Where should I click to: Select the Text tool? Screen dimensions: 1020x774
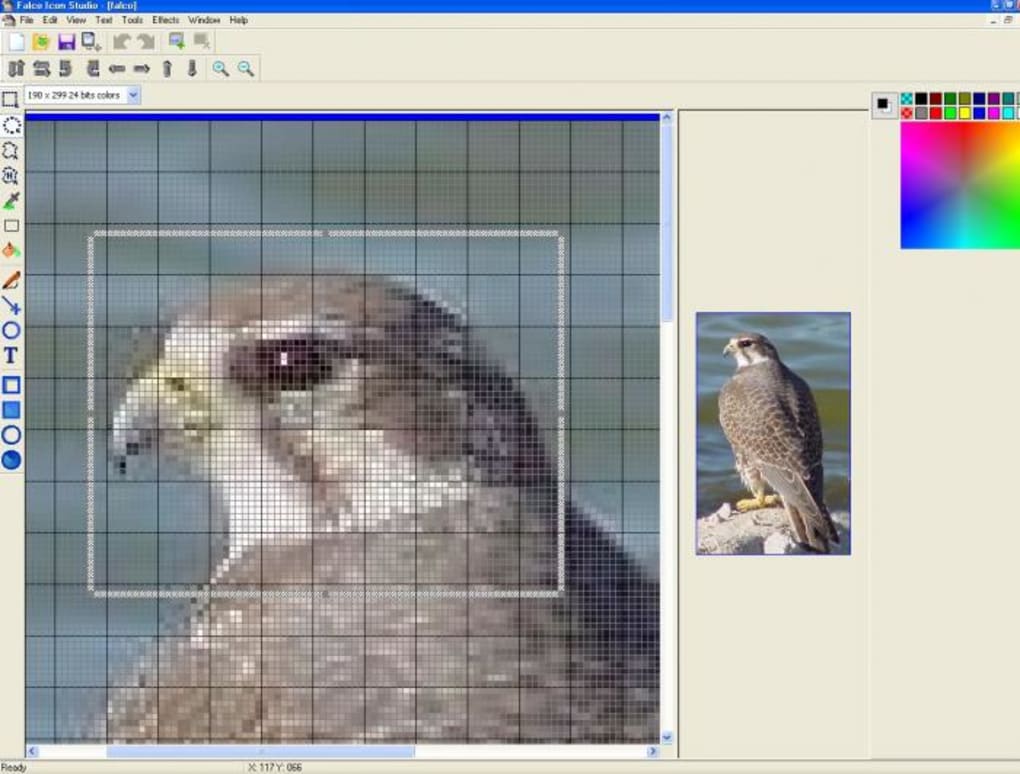click(11, 355)
